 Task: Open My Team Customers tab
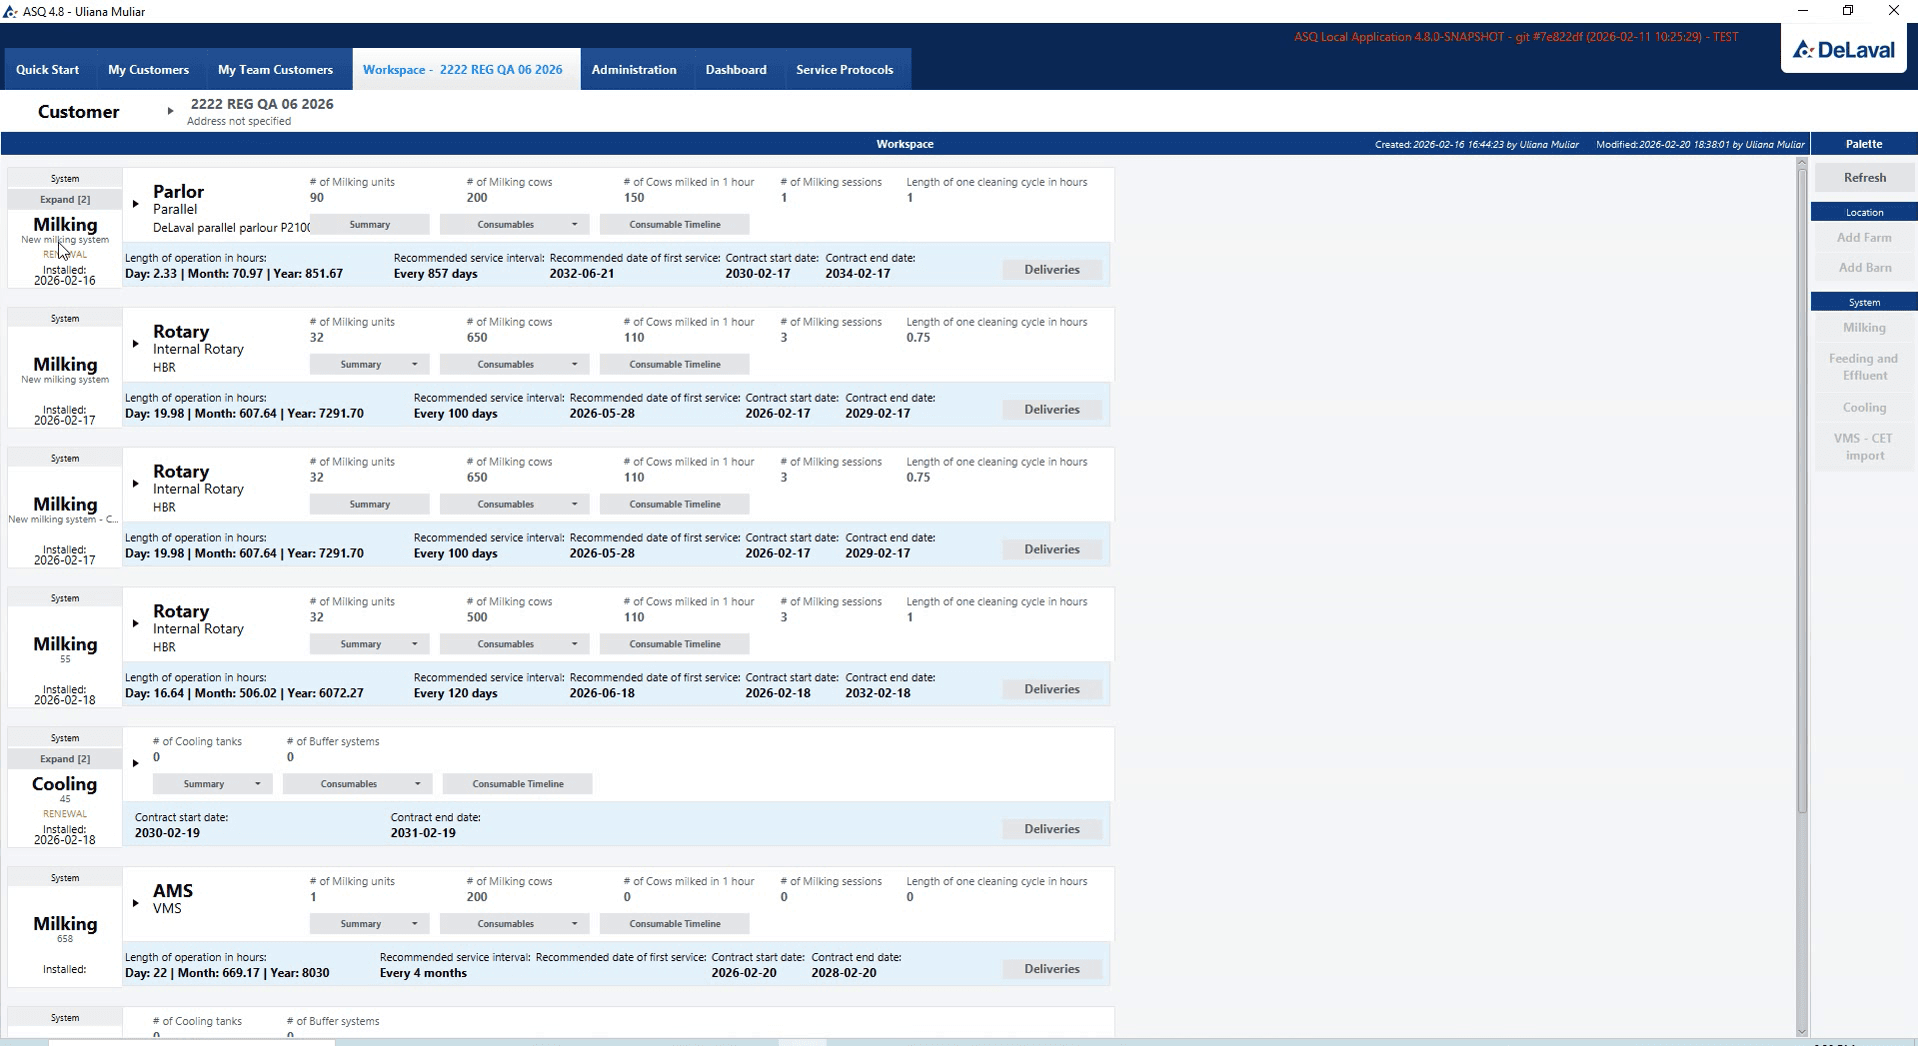[275, 70]
